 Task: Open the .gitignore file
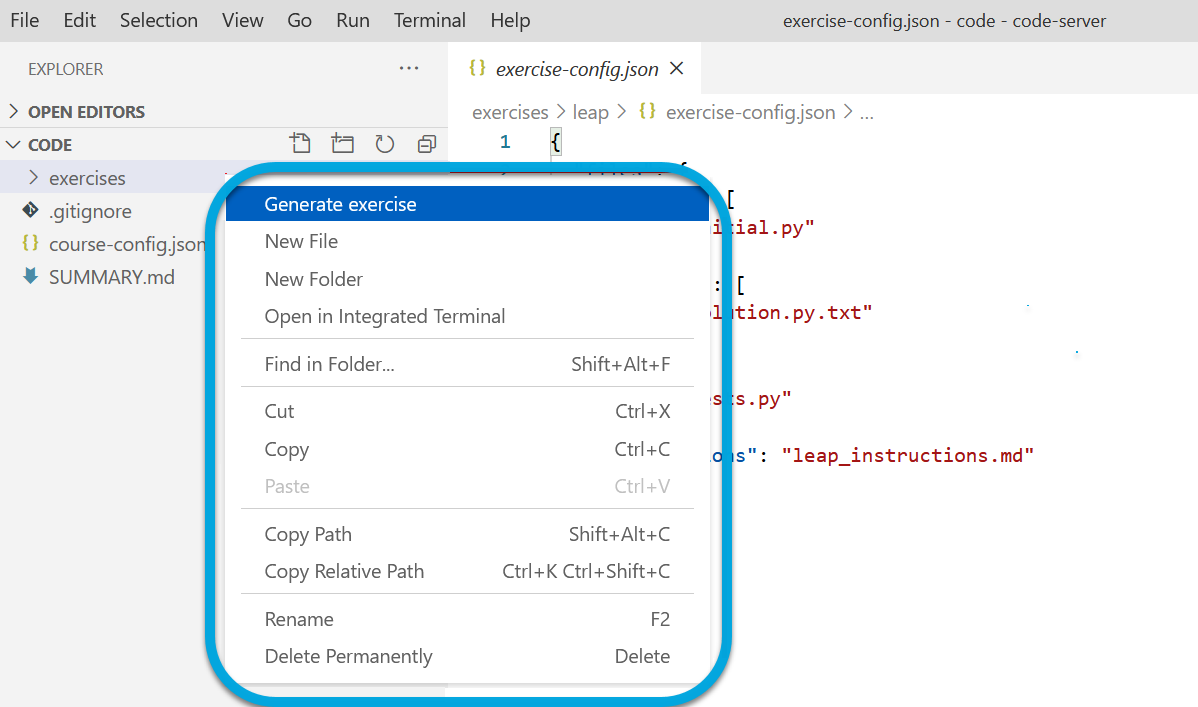point(90,211)
